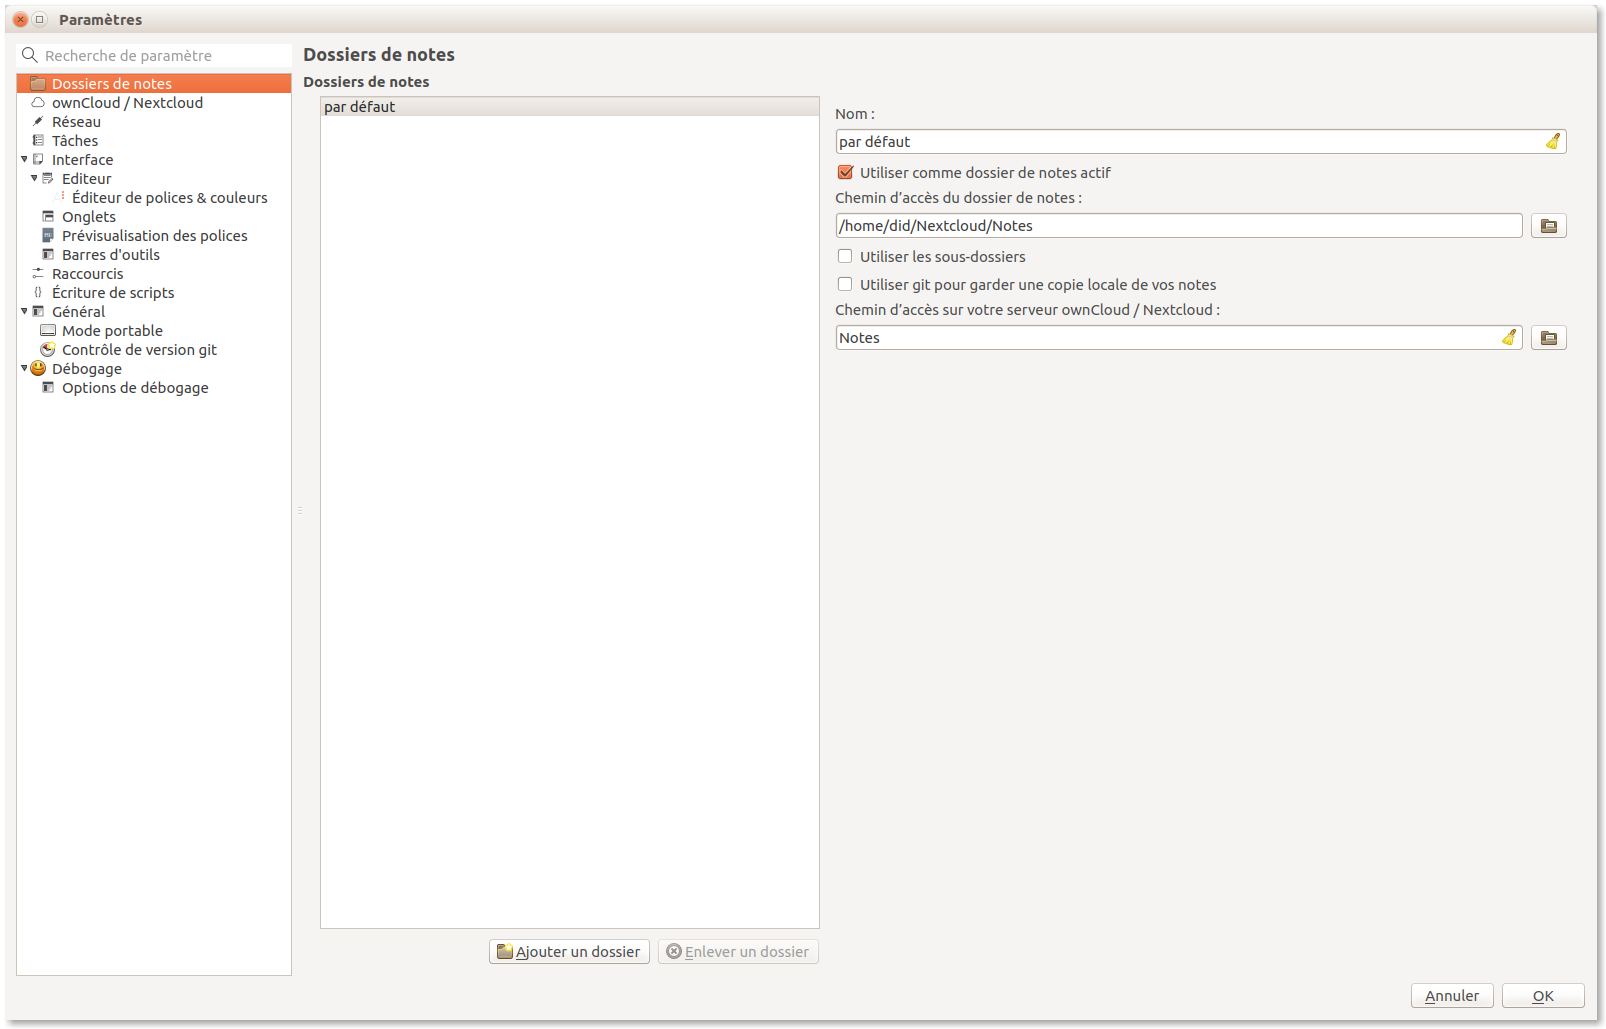Click the search magnifier icon
Viewport: 1606px width, 1029px height.
coord(30,56)
